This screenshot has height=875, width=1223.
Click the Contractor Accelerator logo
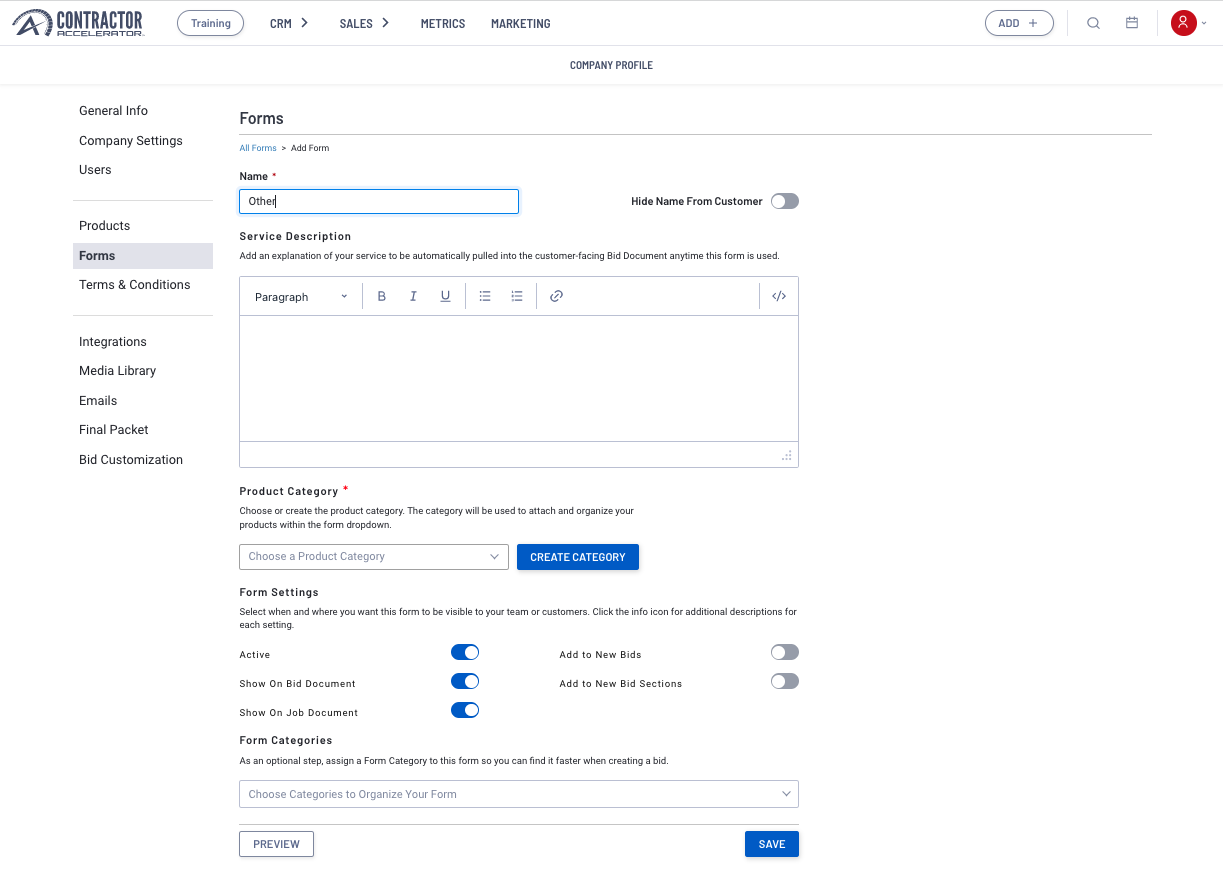click(x=78, y=23)
